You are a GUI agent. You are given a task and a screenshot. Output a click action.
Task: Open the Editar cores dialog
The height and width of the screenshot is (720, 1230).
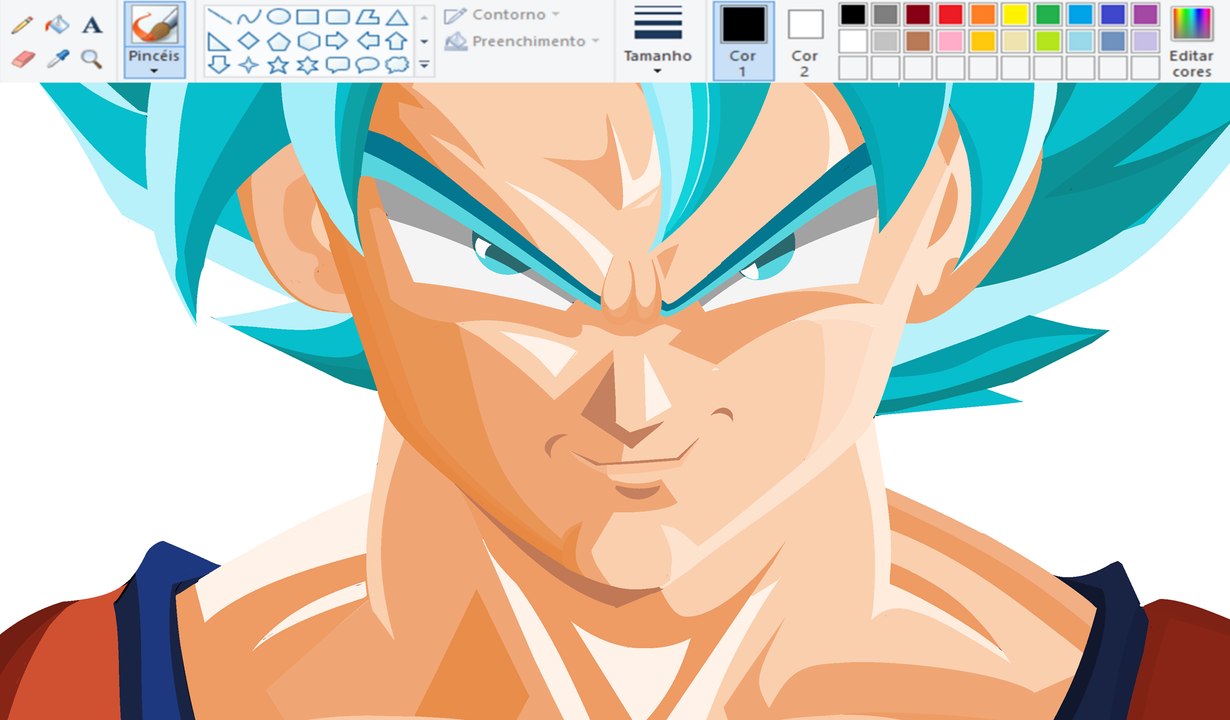point(1191,41)
